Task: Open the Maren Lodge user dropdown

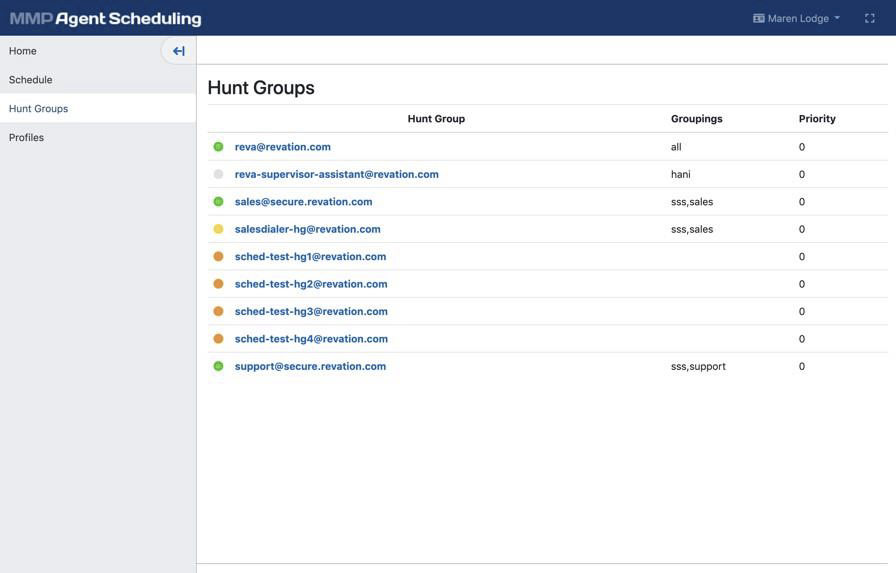Action: (x=796, y=18)
